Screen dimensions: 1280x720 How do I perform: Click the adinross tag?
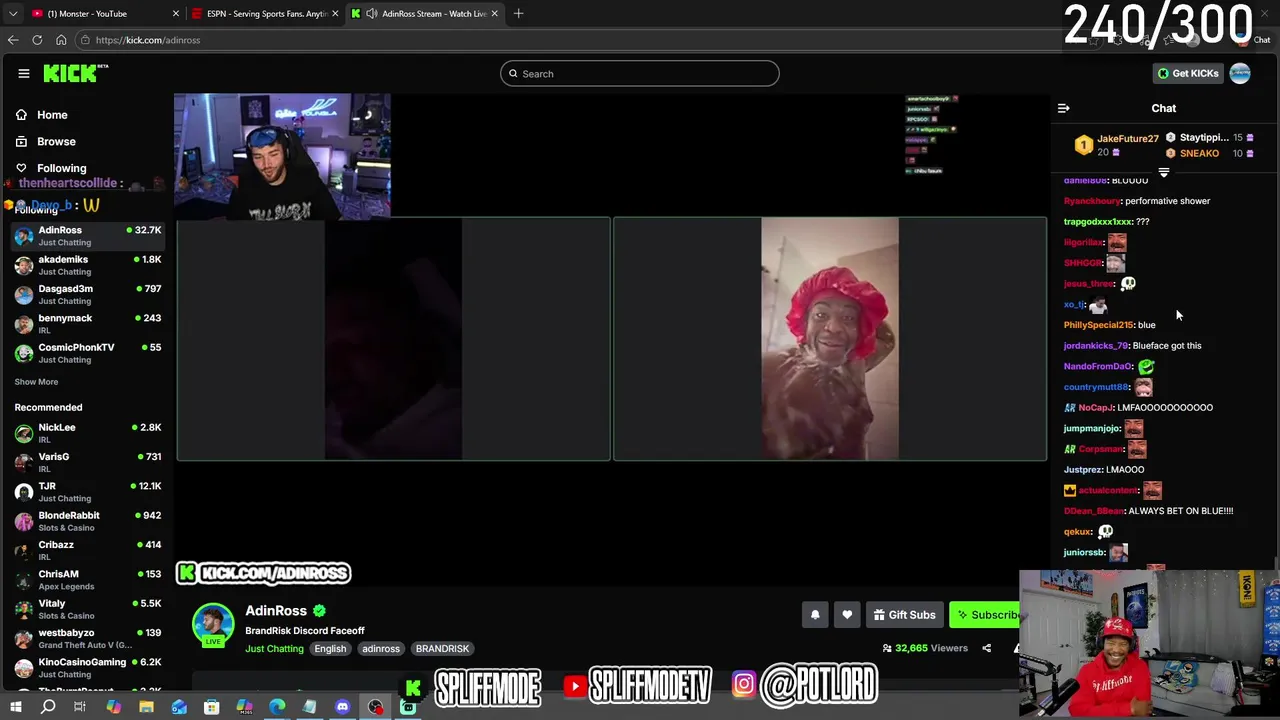click(x=381, y=649)
